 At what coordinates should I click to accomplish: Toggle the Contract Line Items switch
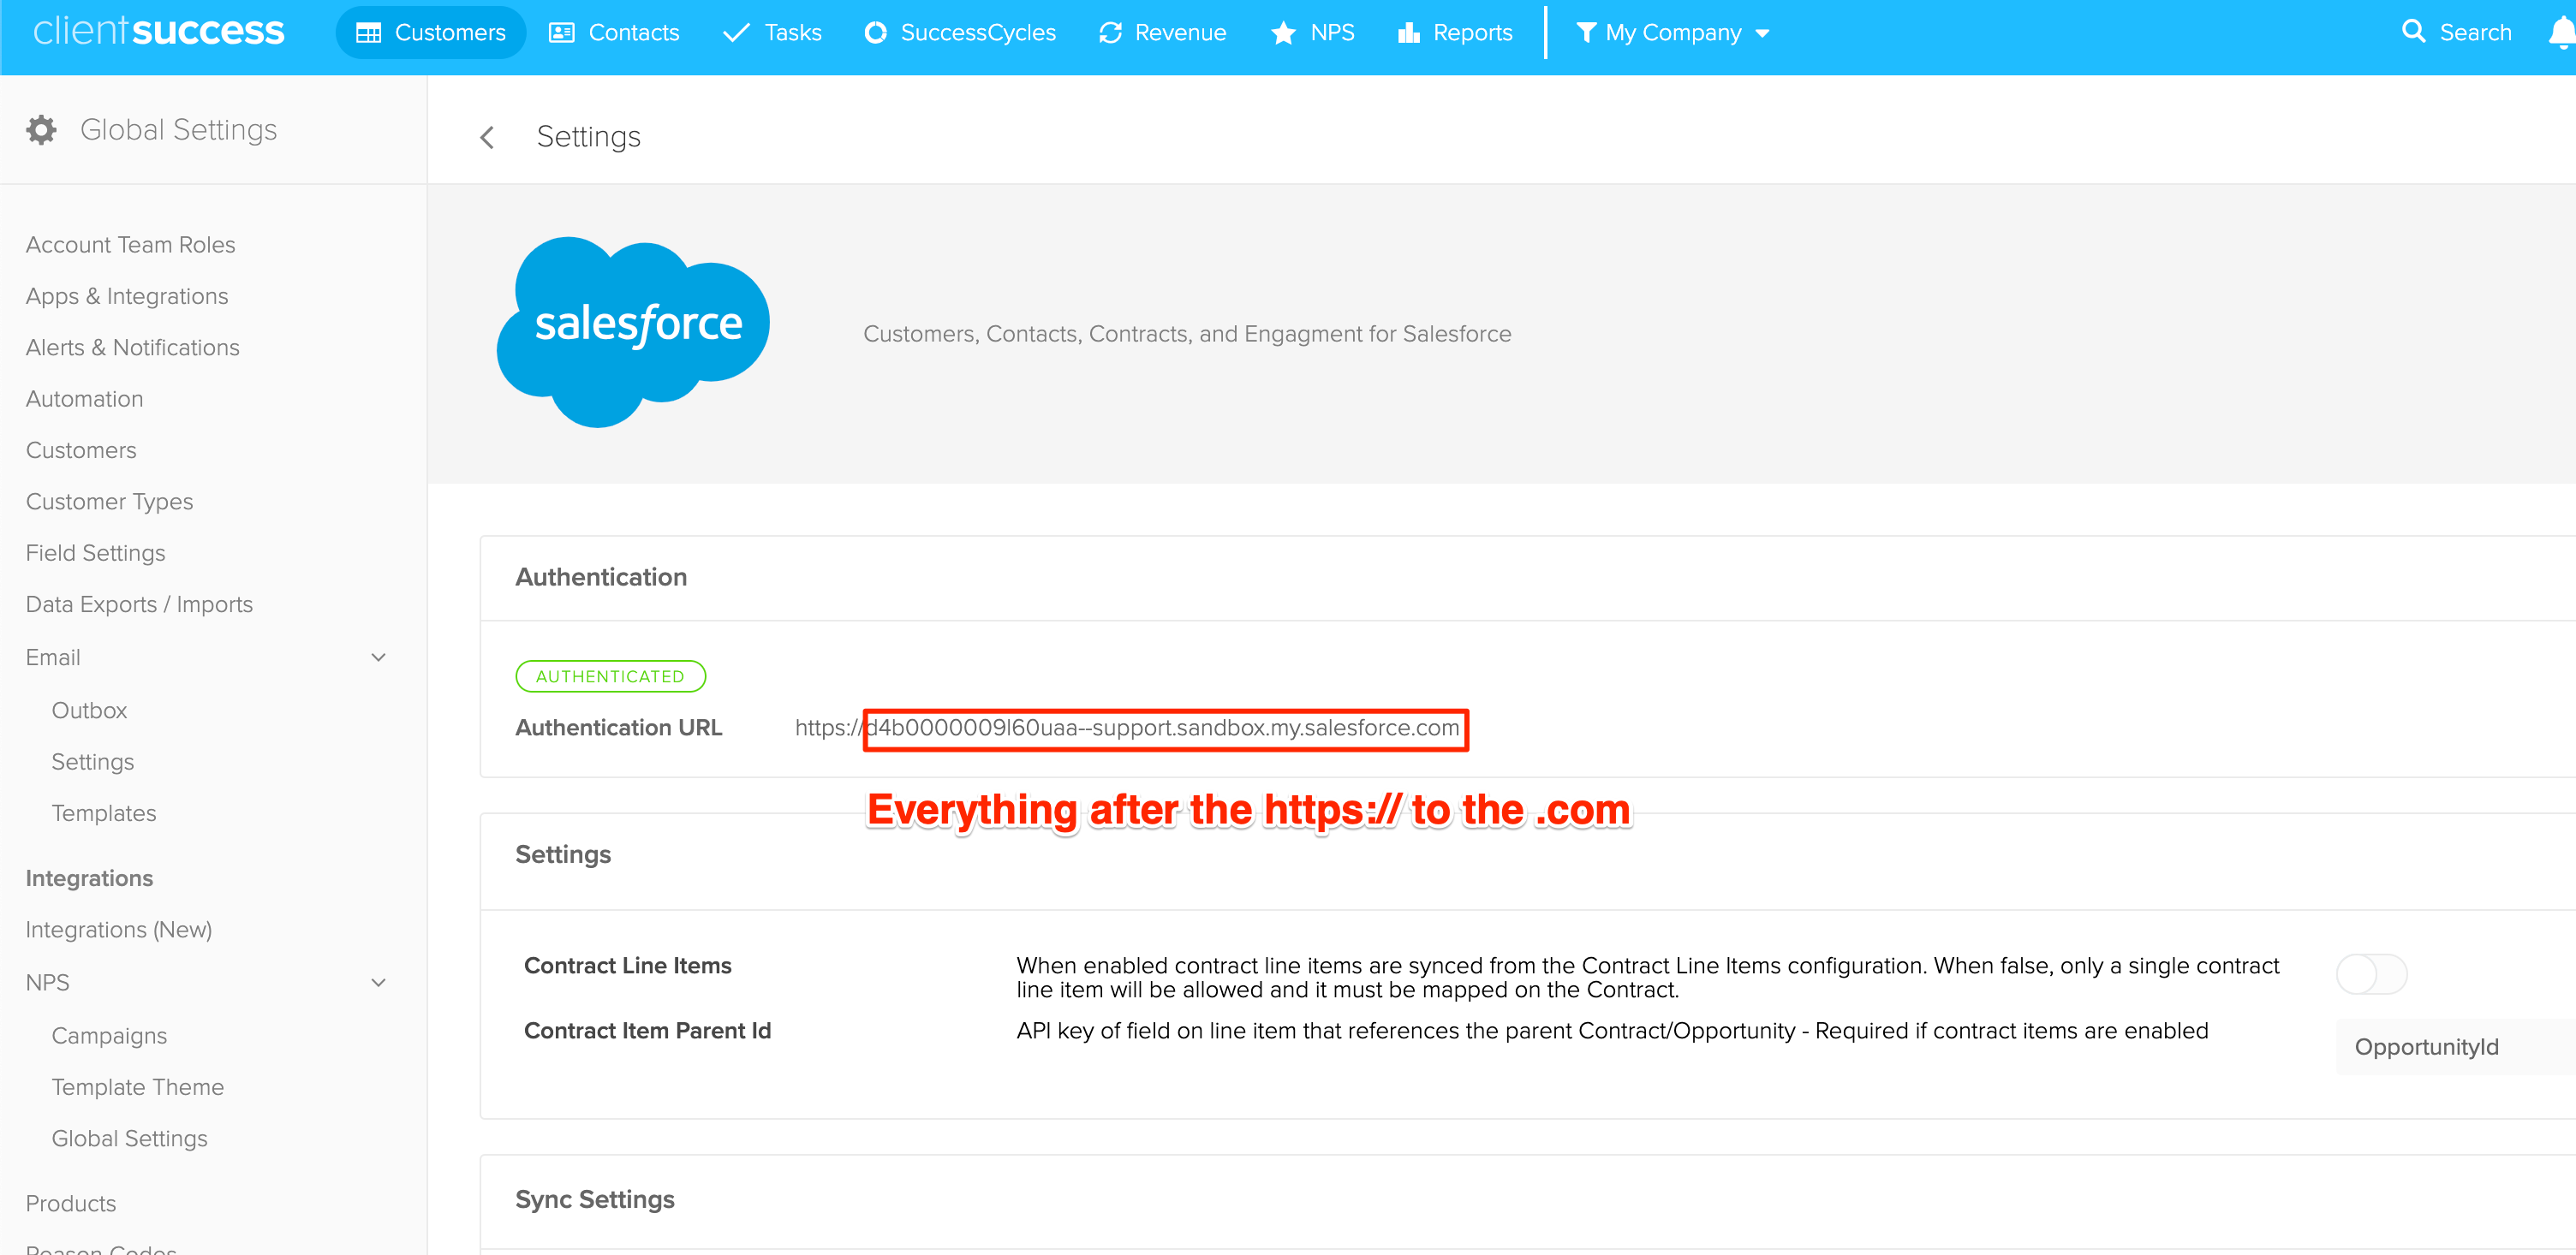click(x=2371, y=974)
